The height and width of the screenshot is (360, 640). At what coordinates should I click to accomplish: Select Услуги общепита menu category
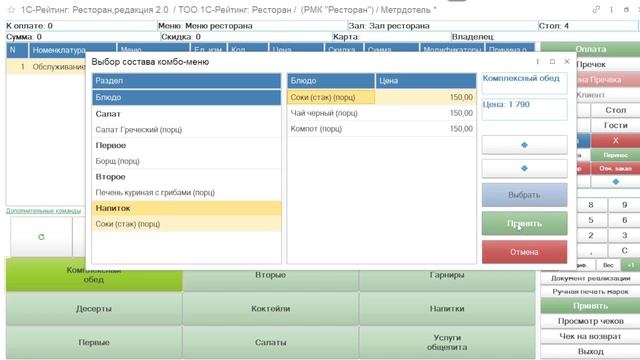447,342
